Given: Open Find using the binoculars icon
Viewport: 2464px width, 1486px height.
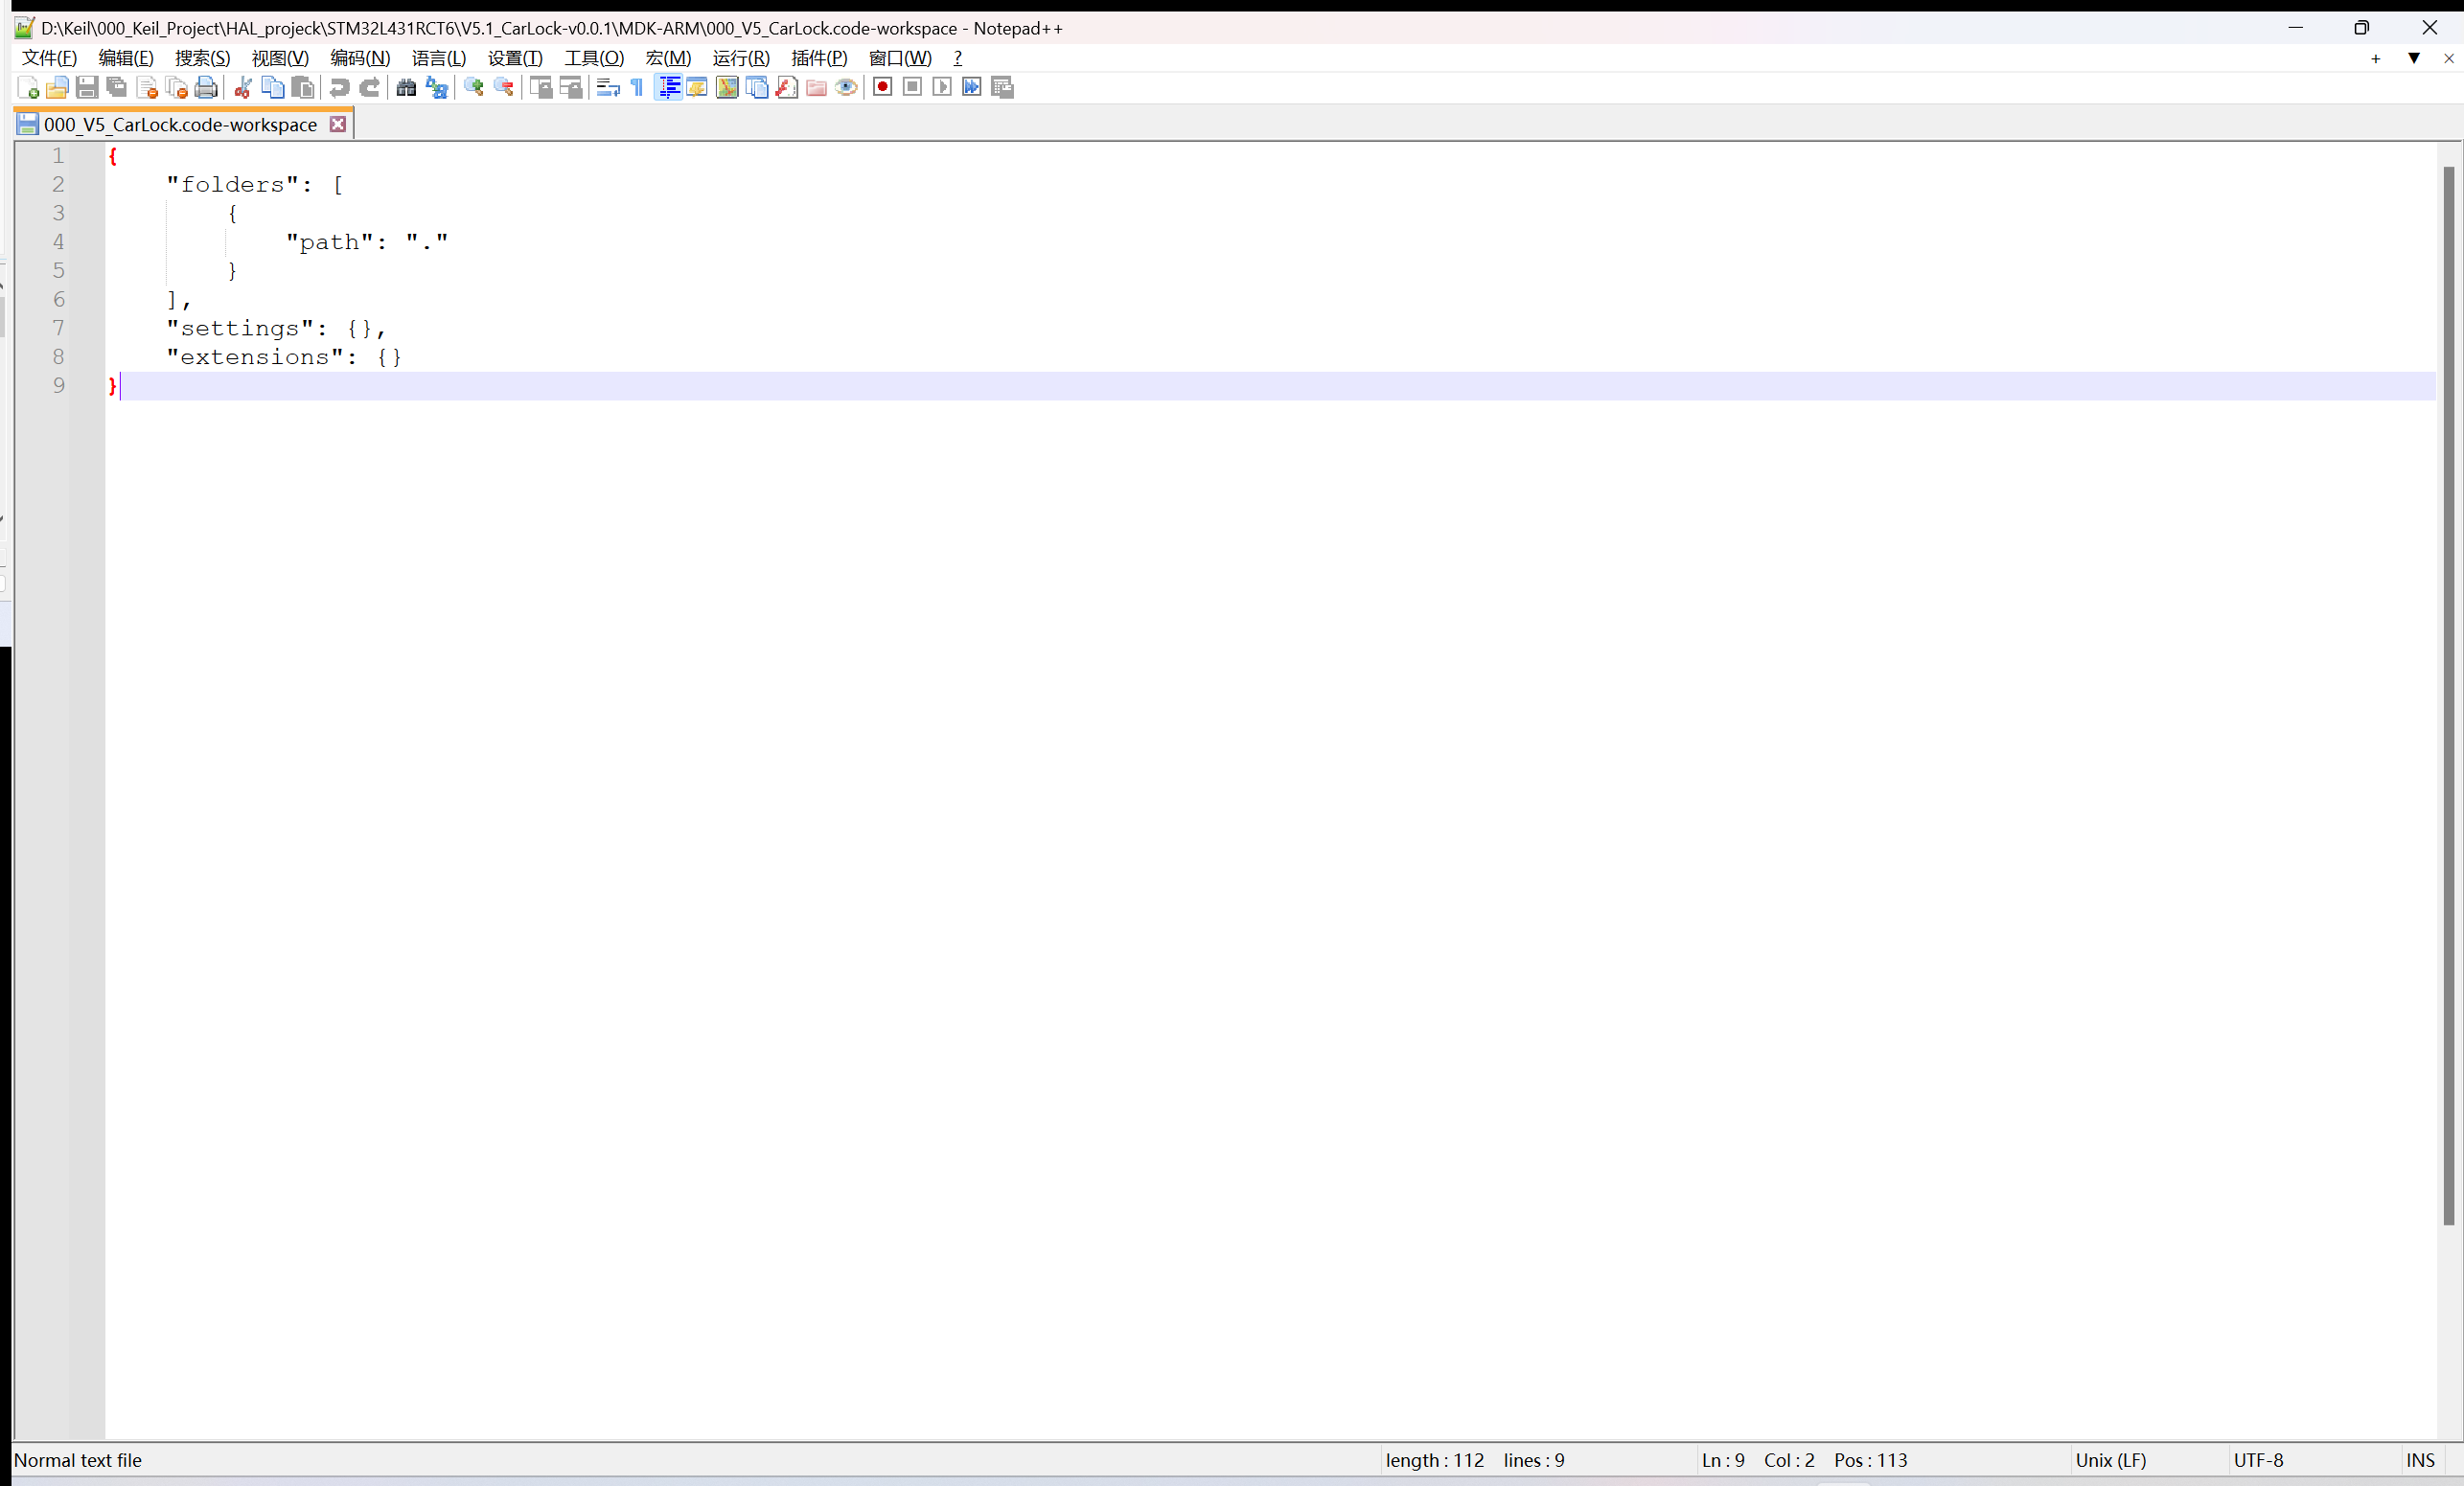Looking at the screenshot, I should (x=406, y=88).
